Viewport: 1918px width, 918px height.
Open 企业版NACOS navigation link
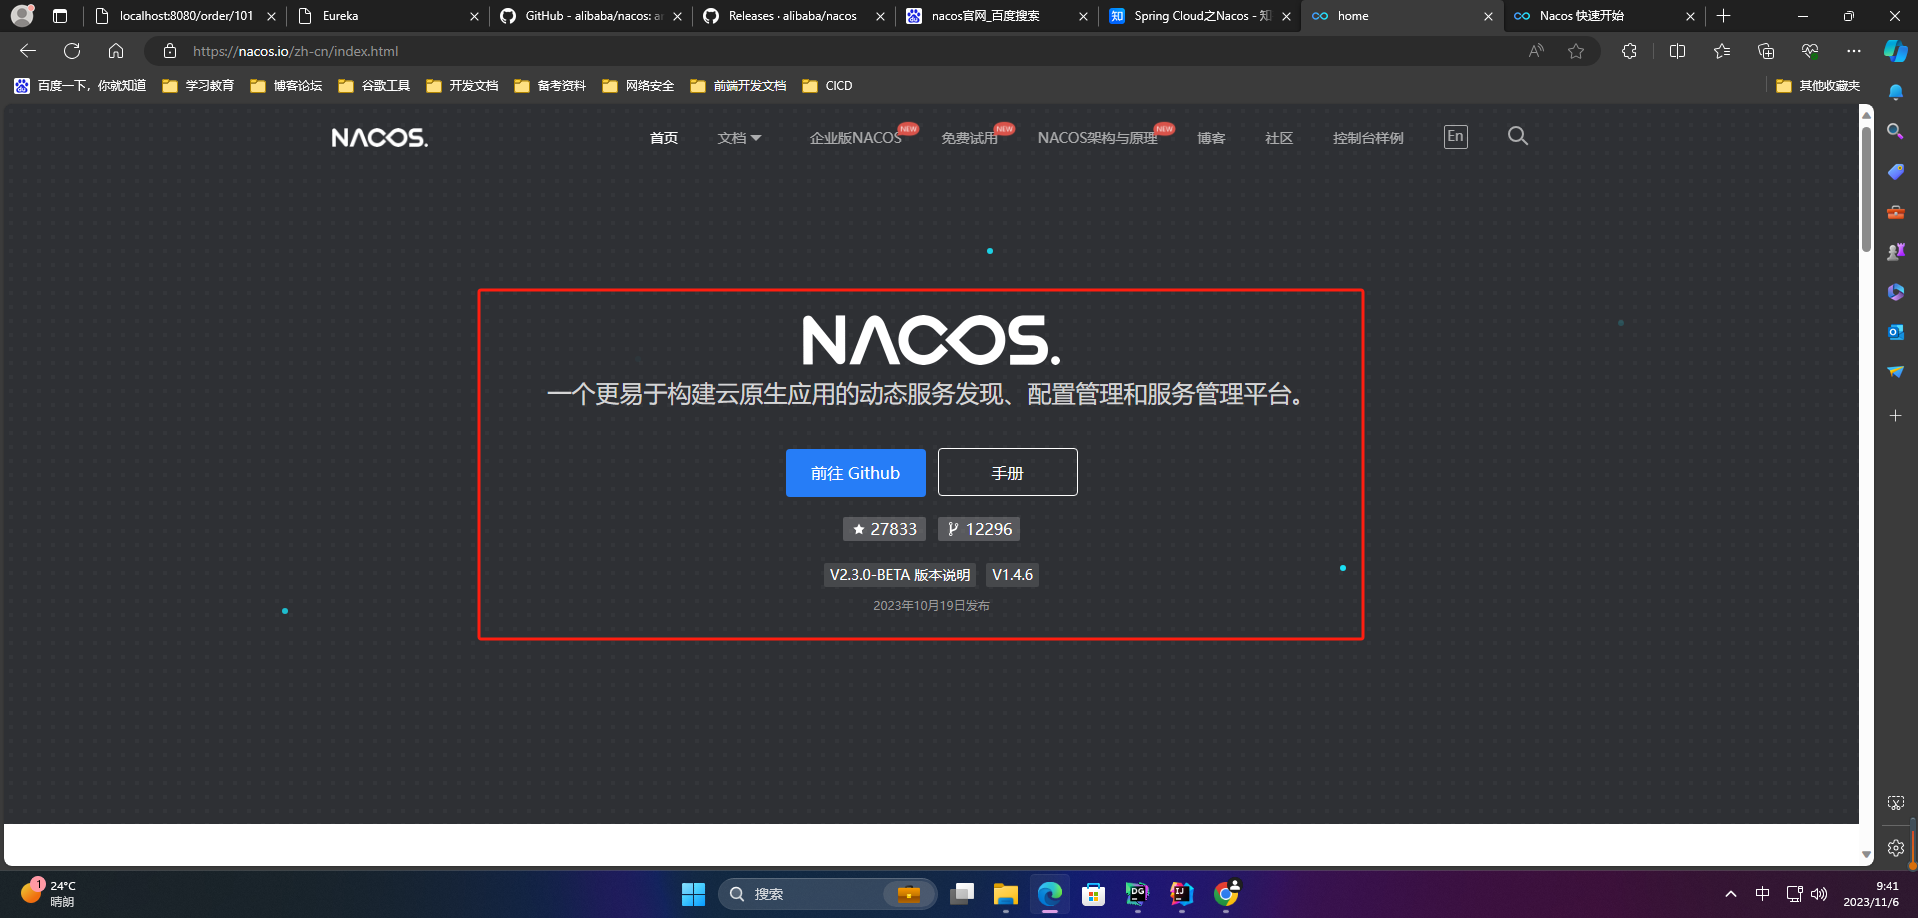click(856, 138)
